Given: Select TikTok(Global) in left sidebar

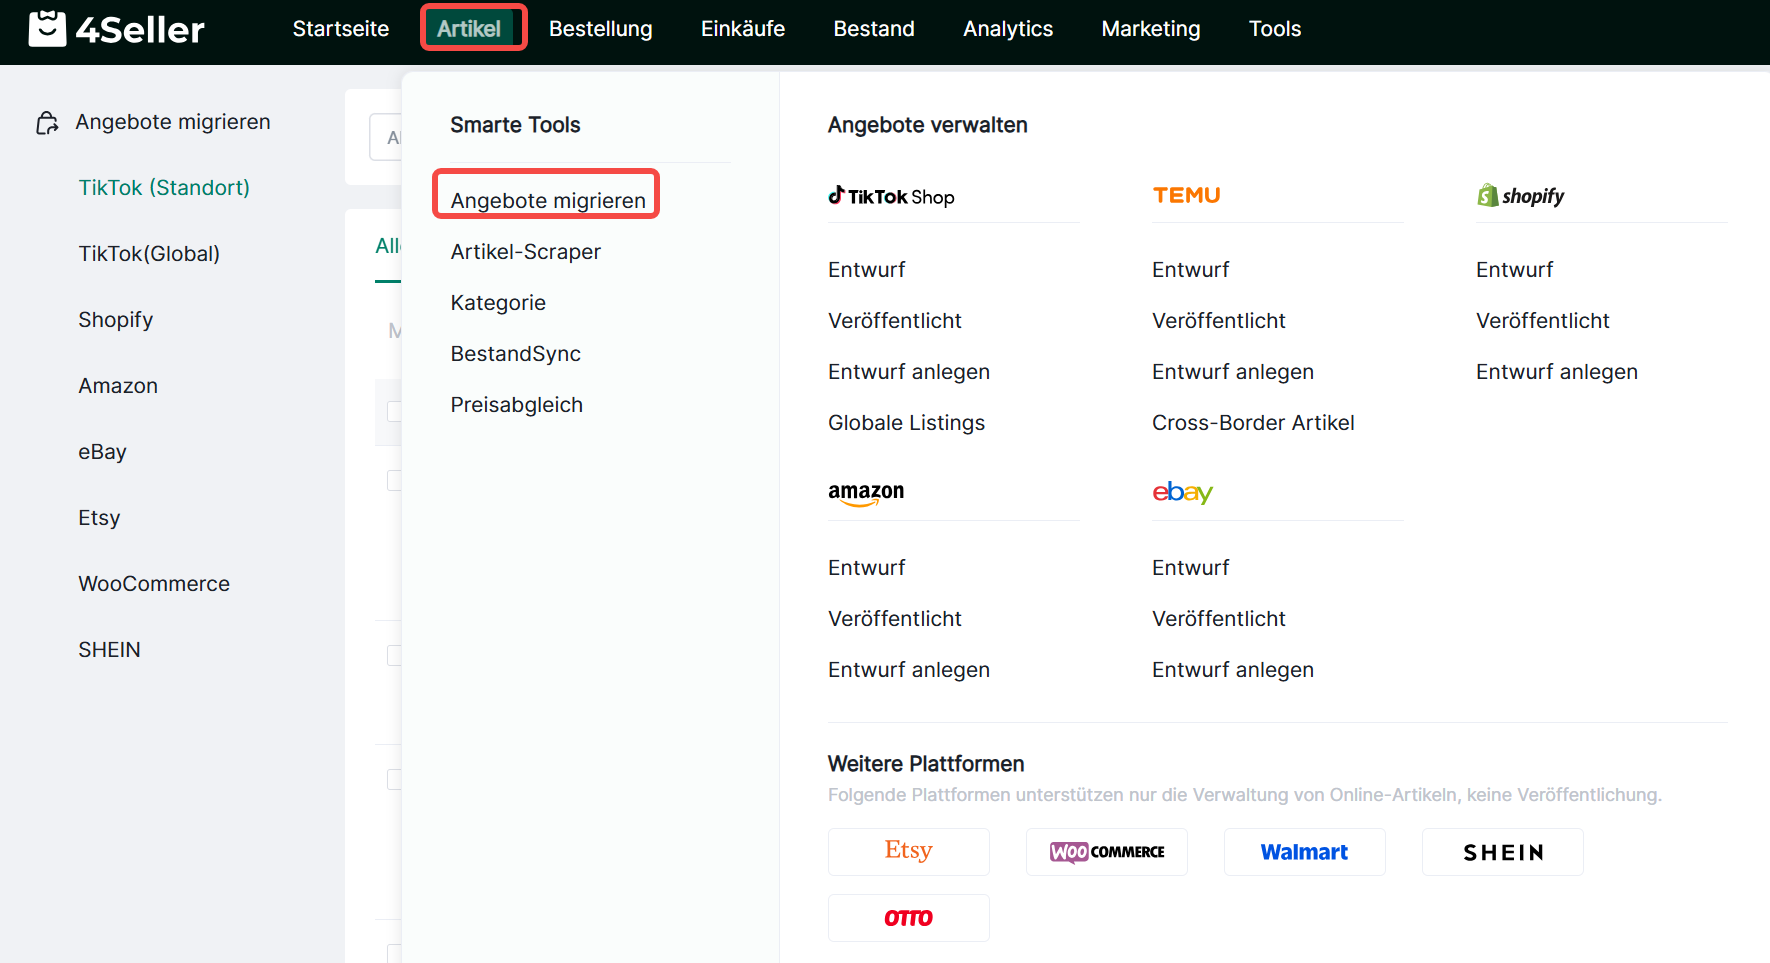Looking at the screenshot, I should pos(149,254).
